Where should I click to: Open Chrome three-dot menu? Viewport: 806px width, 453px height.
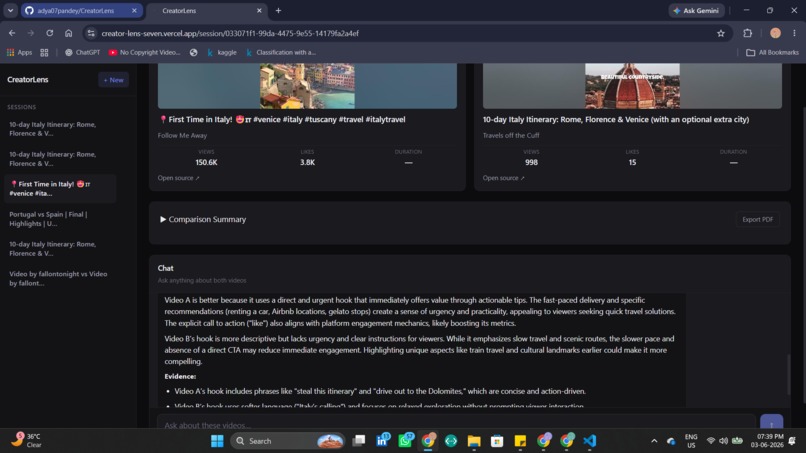point(794,33)
